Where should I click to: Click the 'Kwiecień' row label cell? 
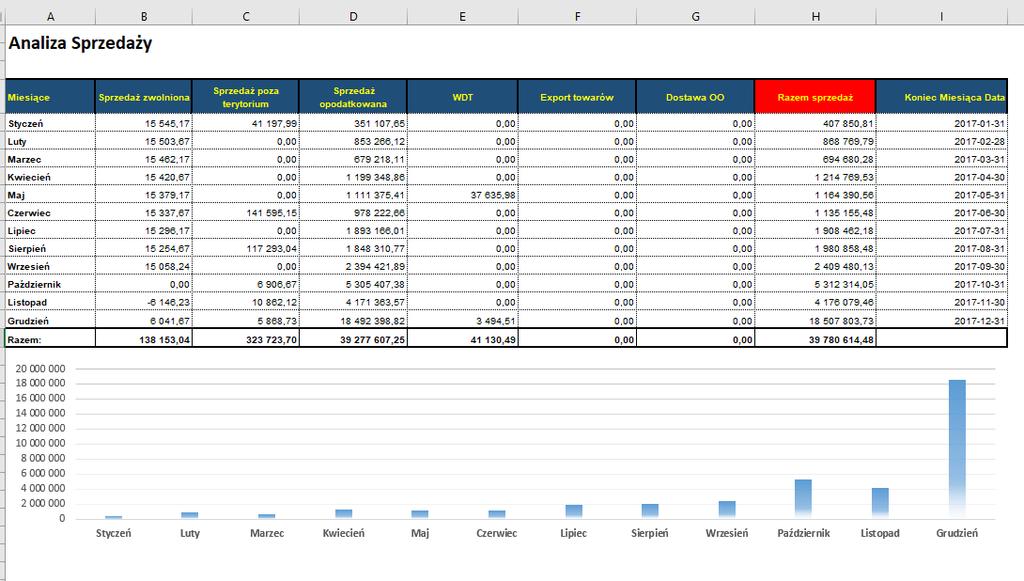coord(50,177)
